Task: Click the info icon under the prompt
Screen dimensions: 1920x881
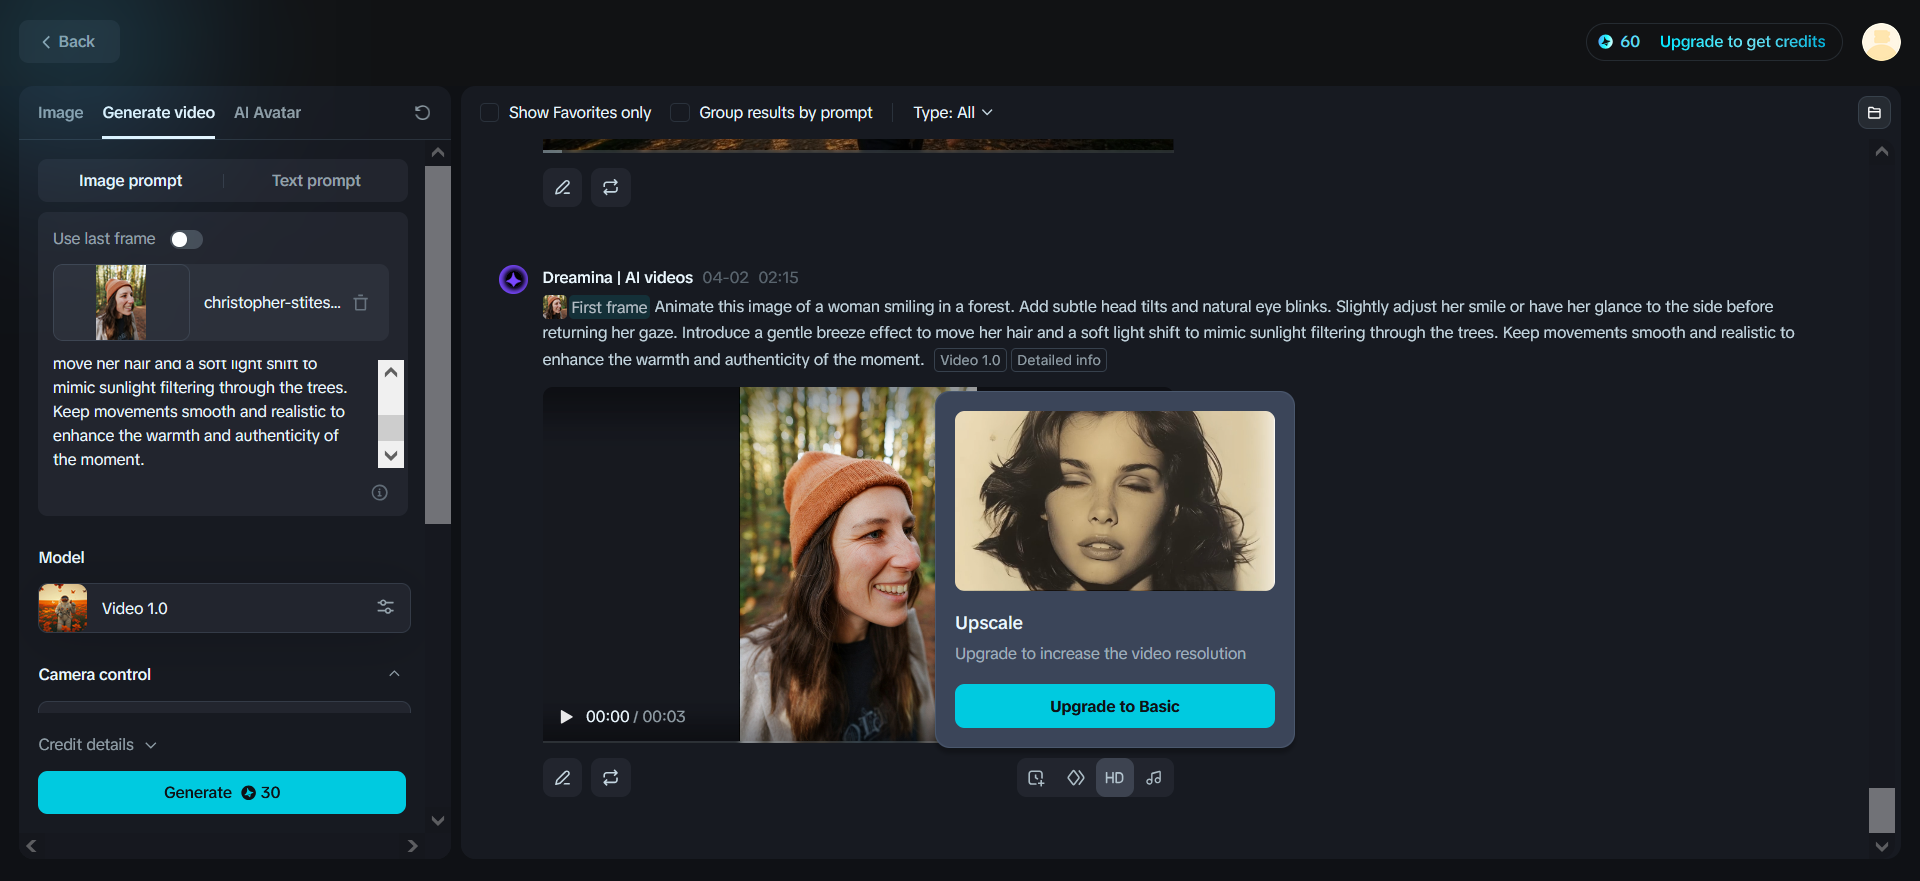Action: tap(380, 493)
